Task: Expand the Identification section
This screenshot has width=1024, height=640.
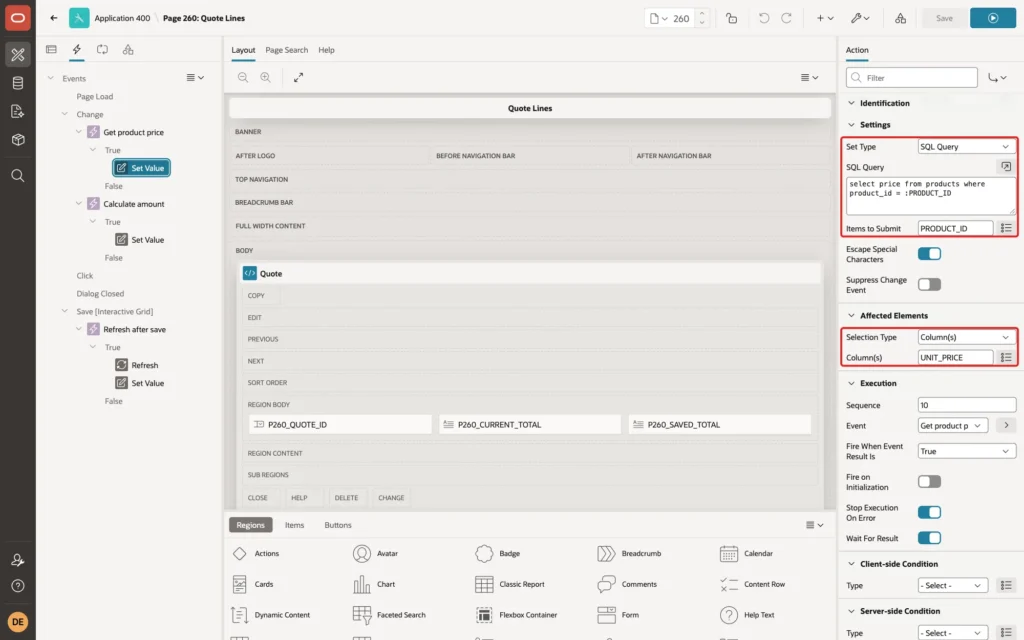Action: (852, 103)
